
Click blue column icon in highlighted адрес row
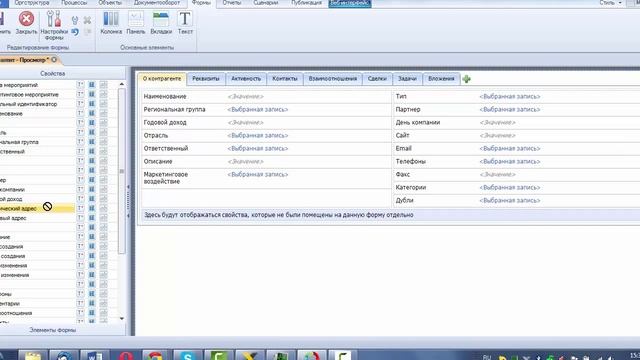pyautogui.click(x=92, y=208)
